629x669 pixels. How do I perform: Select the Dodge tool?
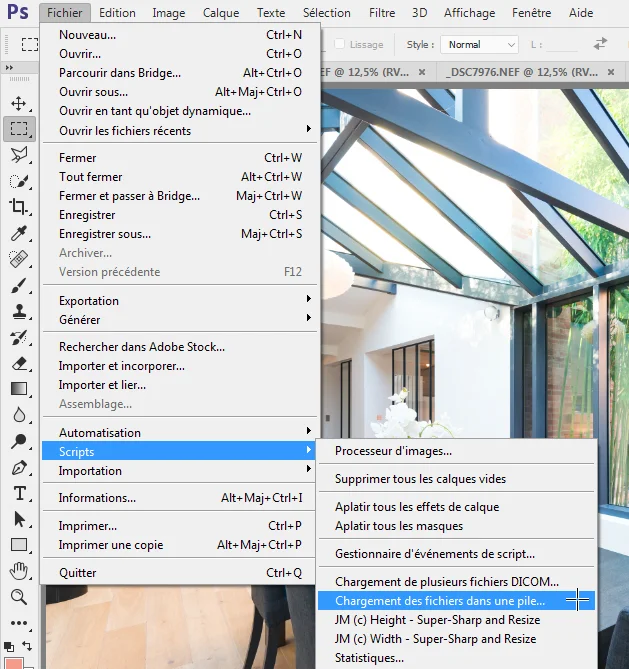coord(19,441)
